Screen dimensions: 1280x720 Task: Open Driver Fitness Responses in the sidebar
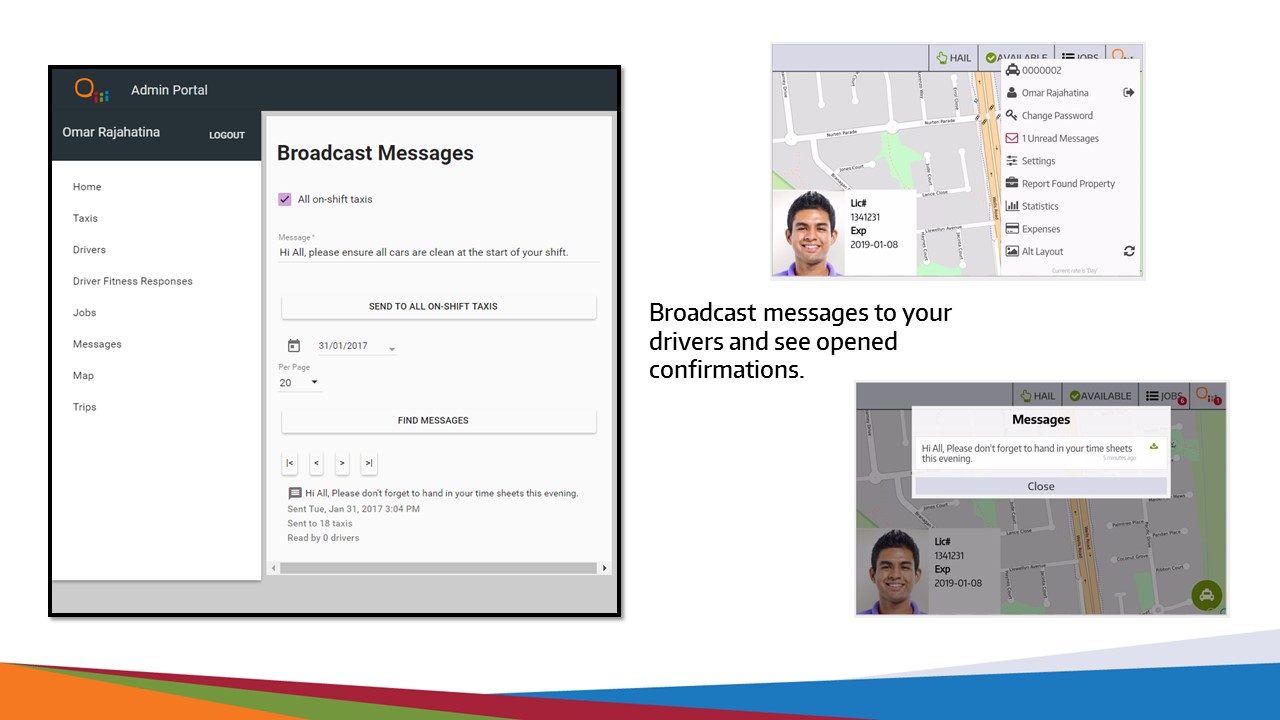(x=132, y=281)
